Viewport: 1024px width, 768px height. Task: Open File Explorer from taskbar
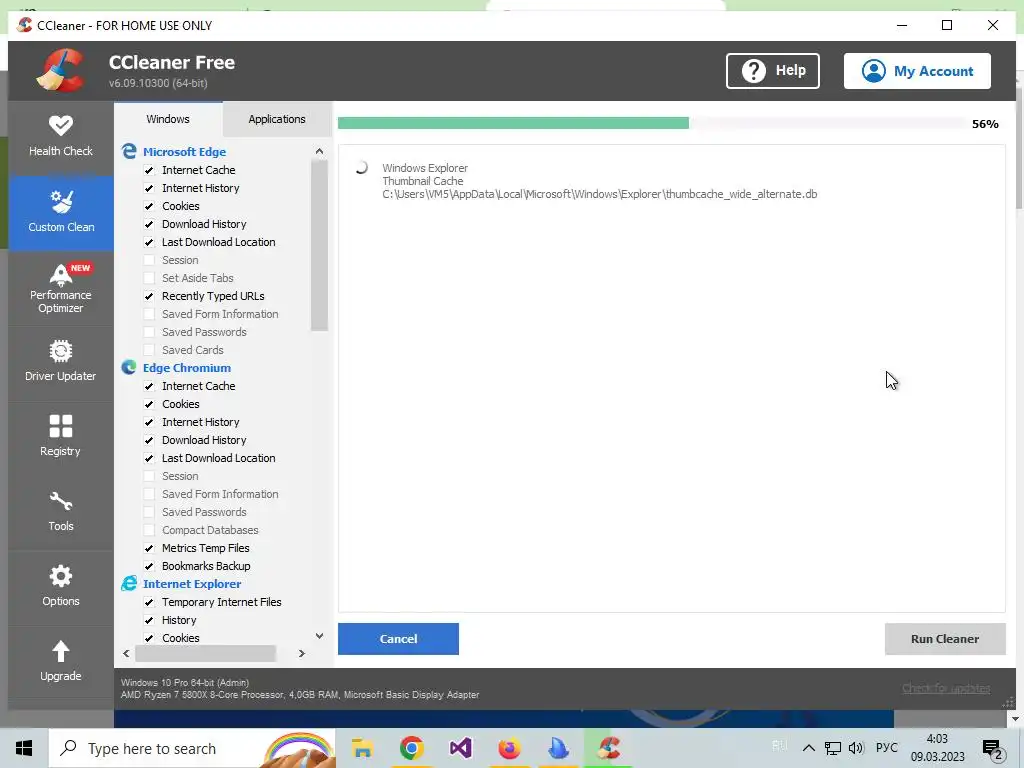362,748
